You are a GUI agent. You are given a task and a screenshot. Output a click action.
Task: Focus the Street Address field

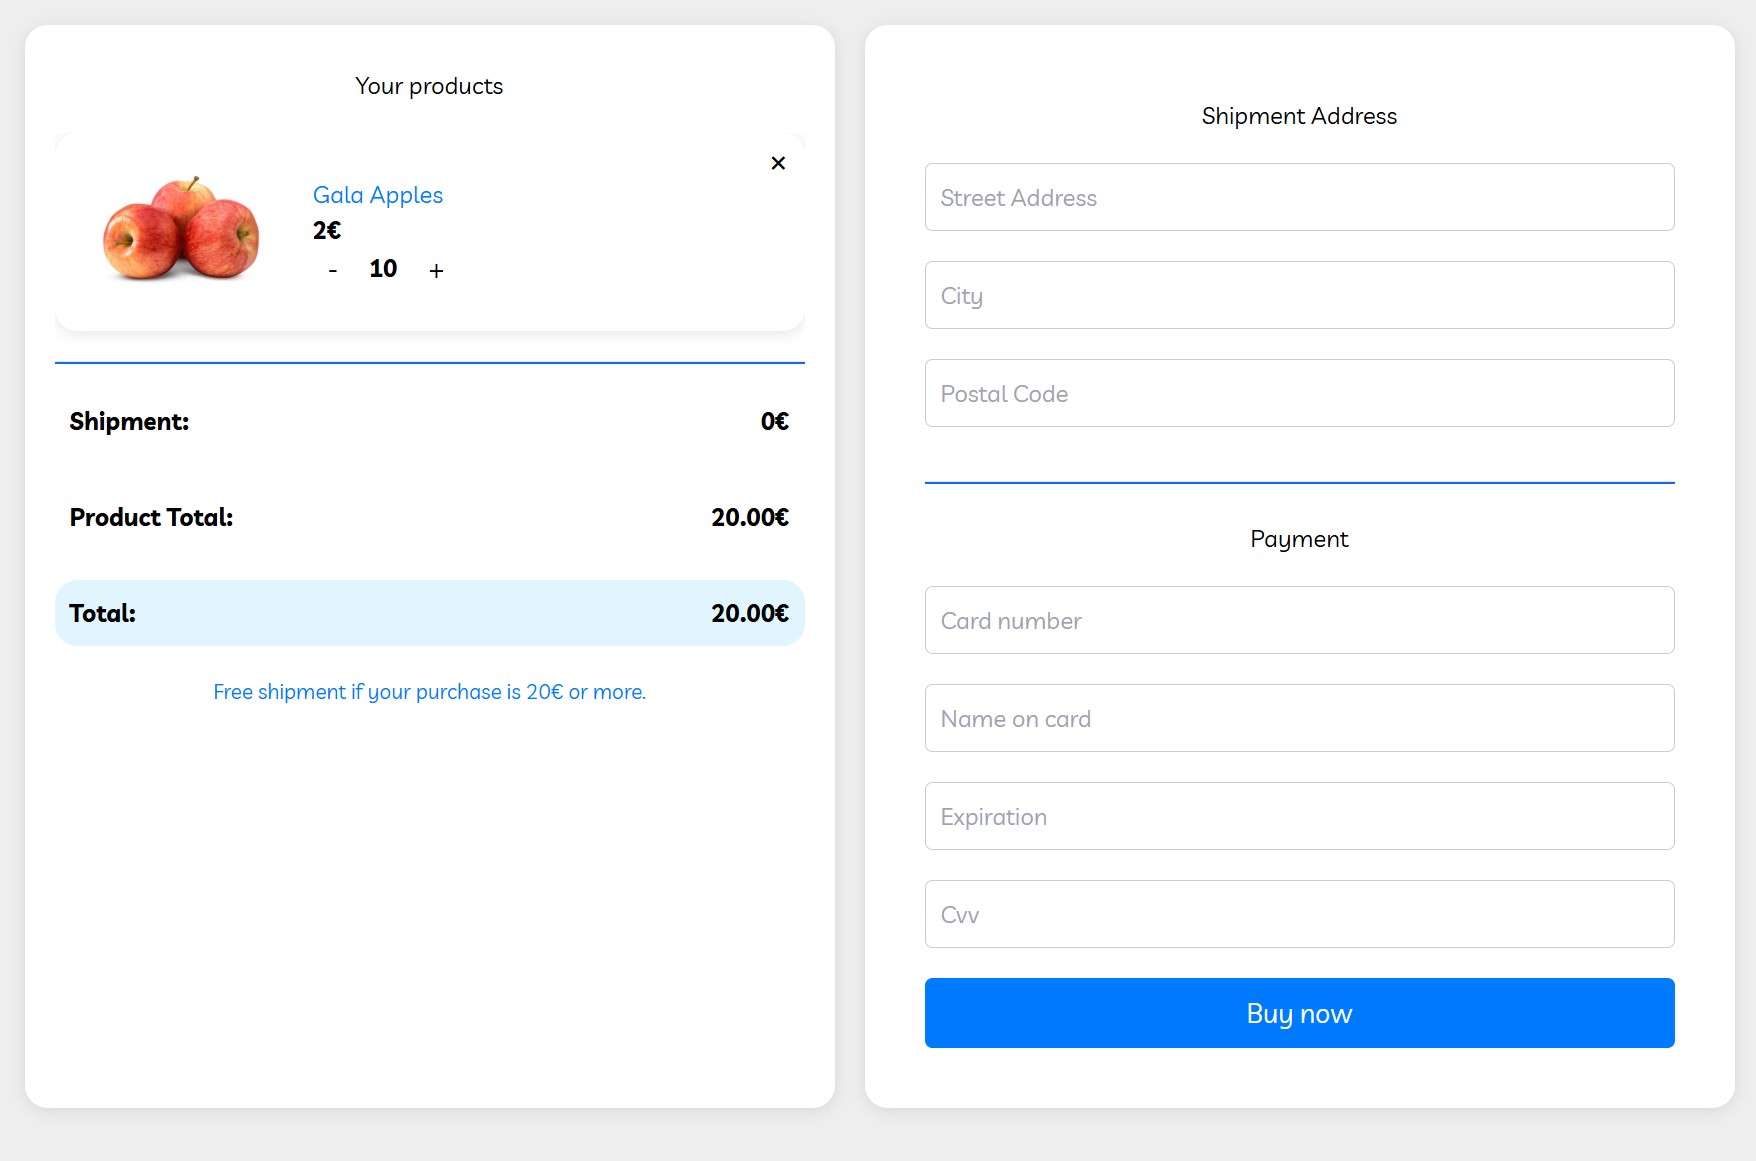[1299, 197]
